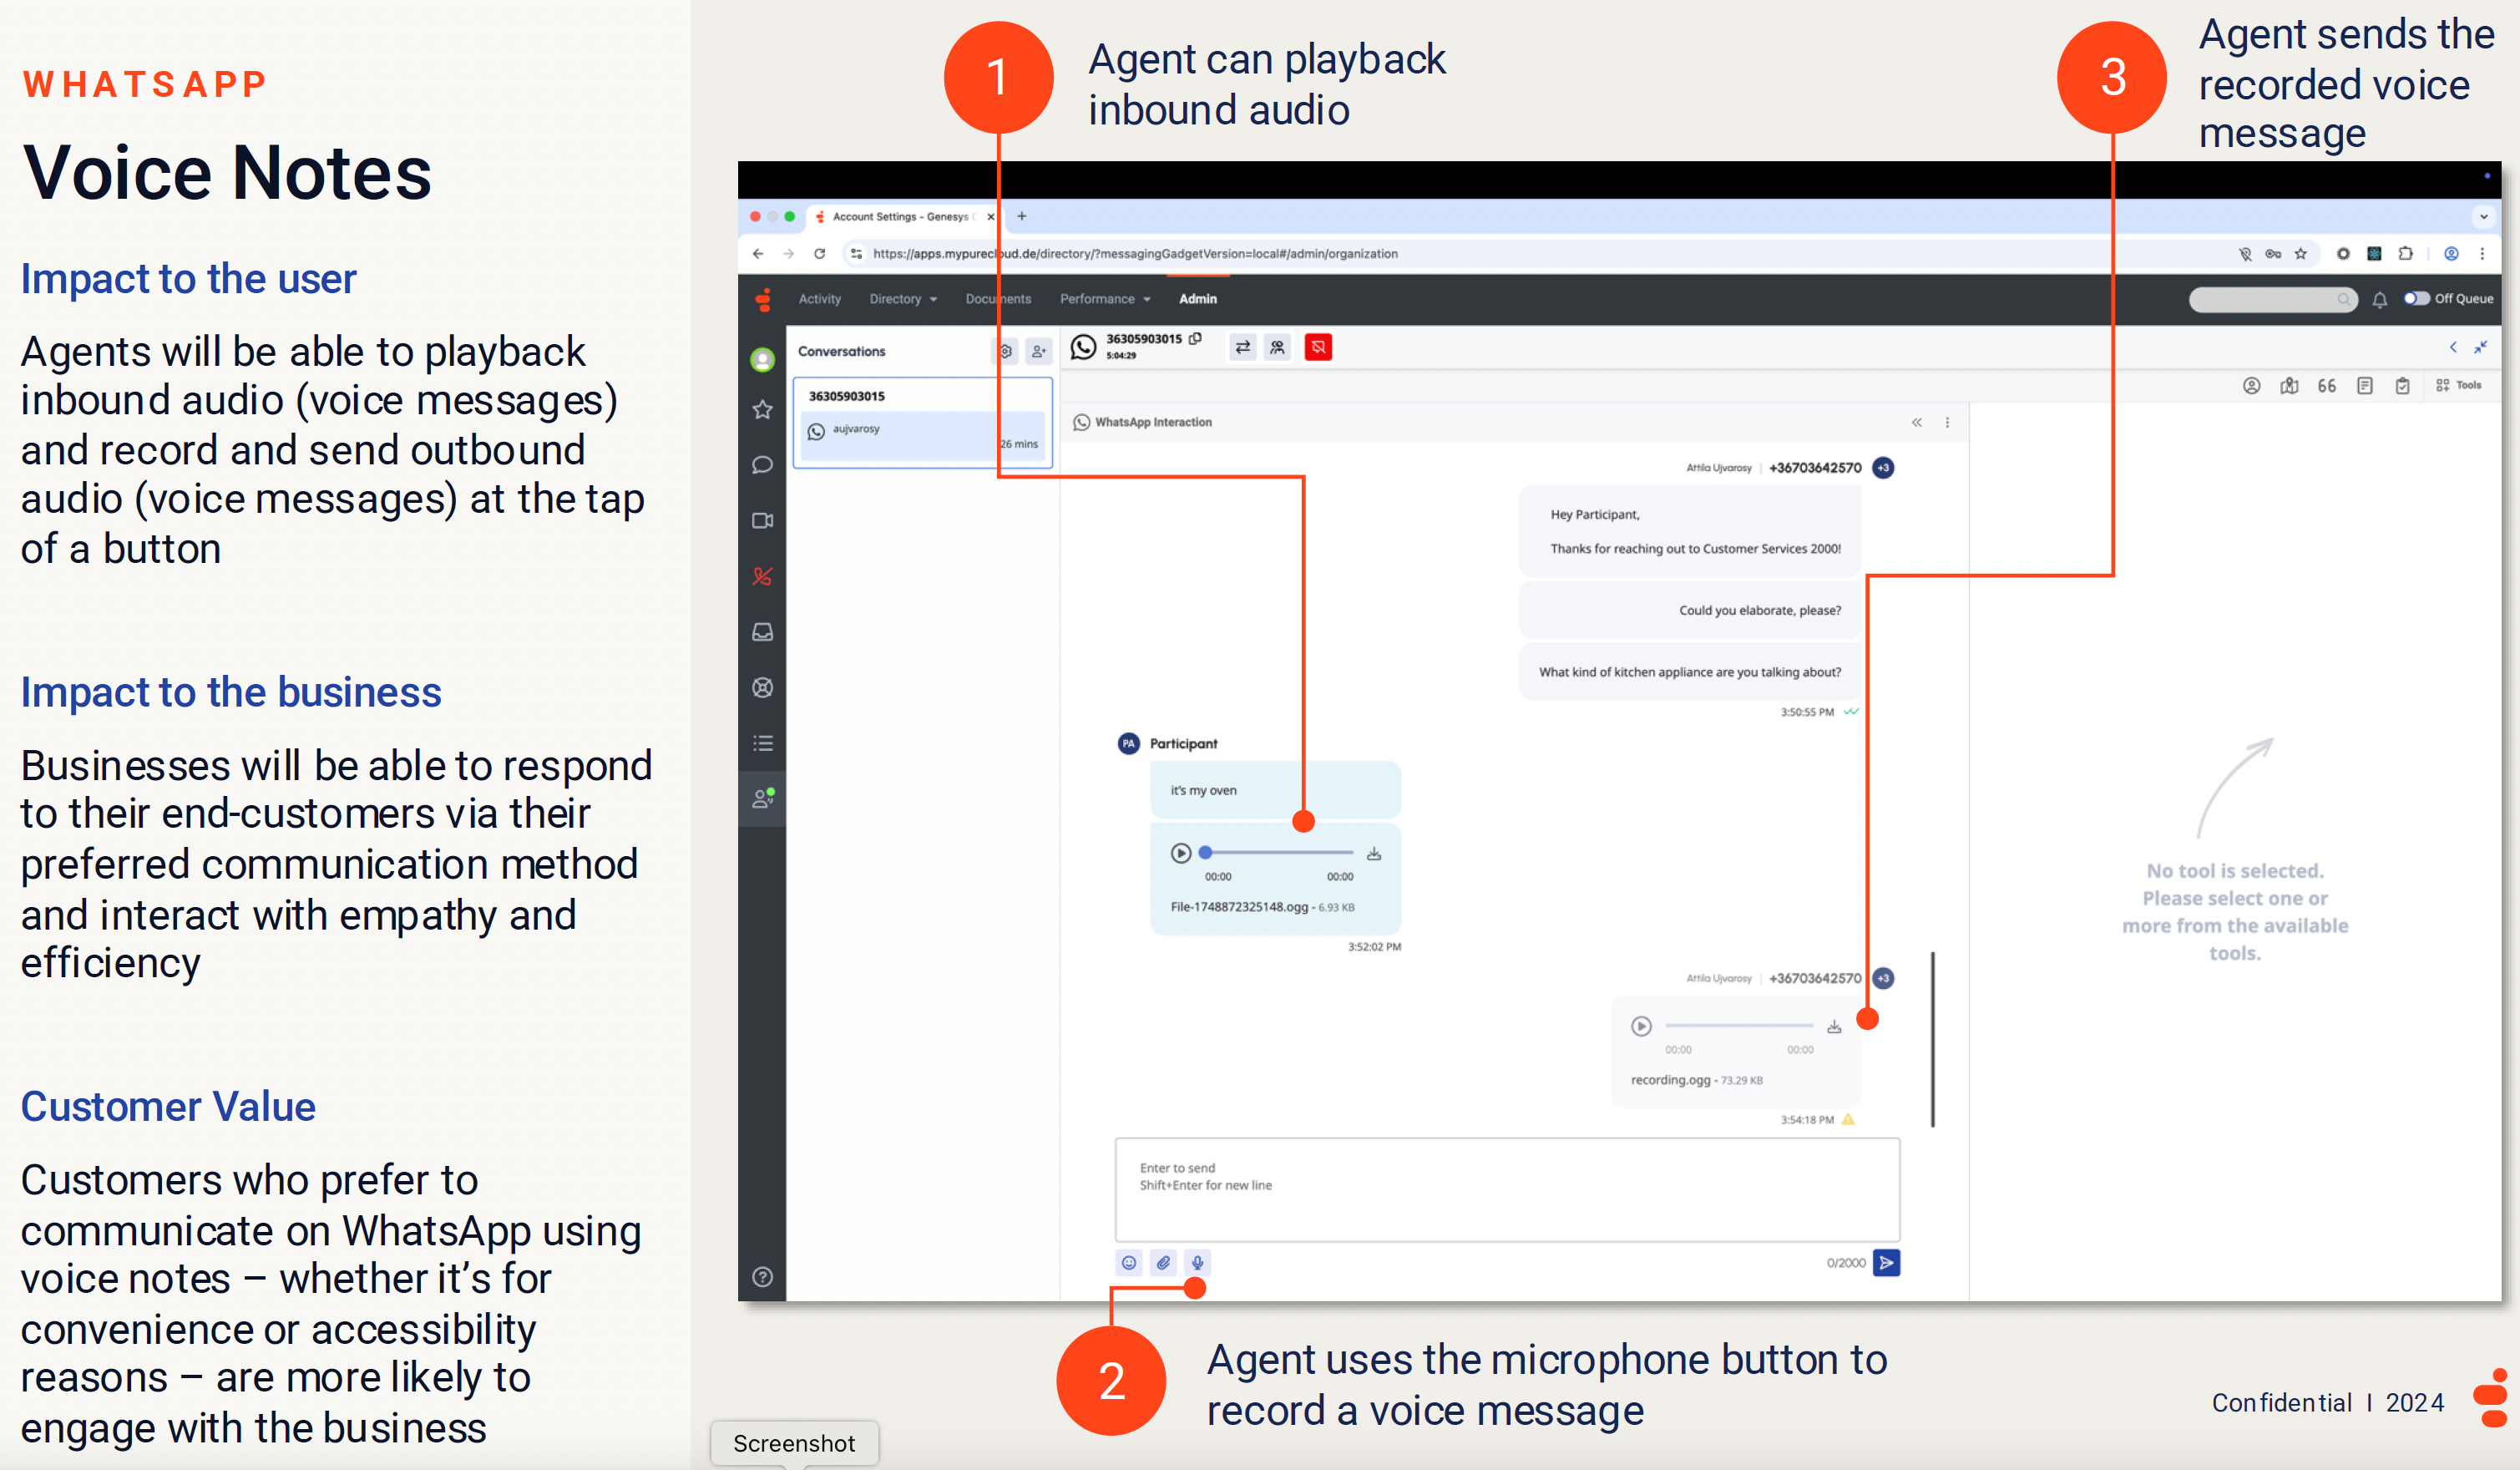The height and width of the screenshot is (1470, 2520).
Task: Open the emoji picker icon
Action: 1129,1262
